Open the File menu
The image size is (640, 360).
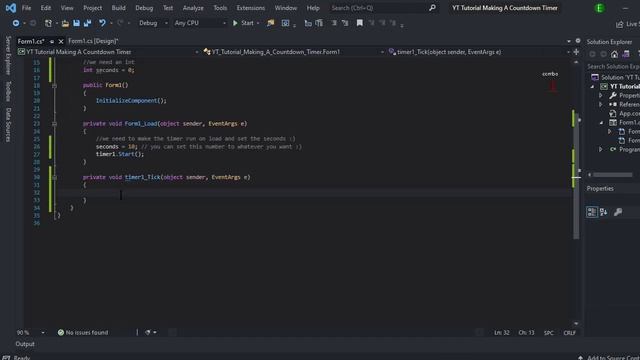[26, 8]
